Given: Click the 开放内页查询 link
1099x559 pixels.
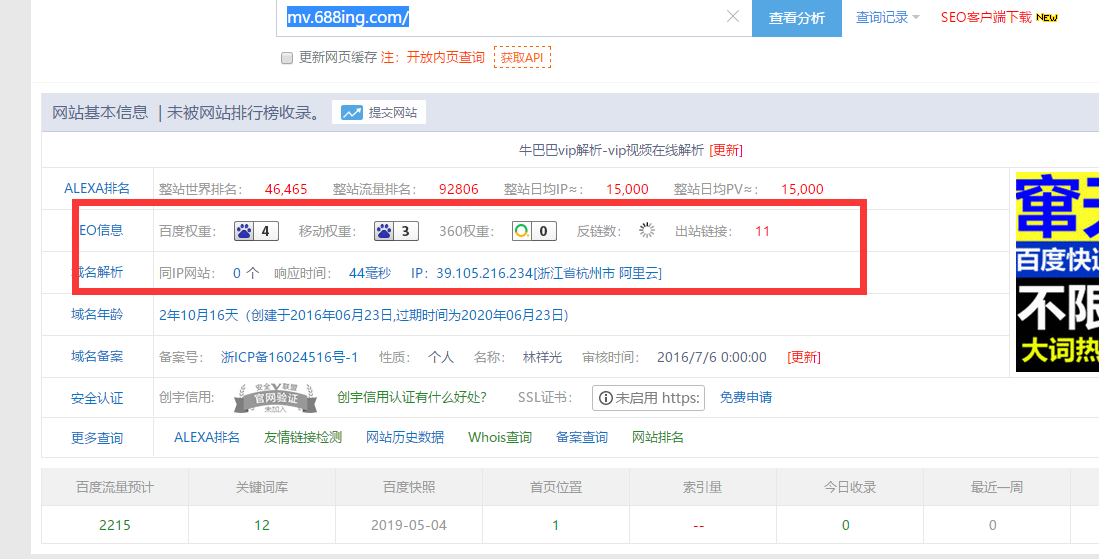Looking at the screenshot, I should (446, 57).
